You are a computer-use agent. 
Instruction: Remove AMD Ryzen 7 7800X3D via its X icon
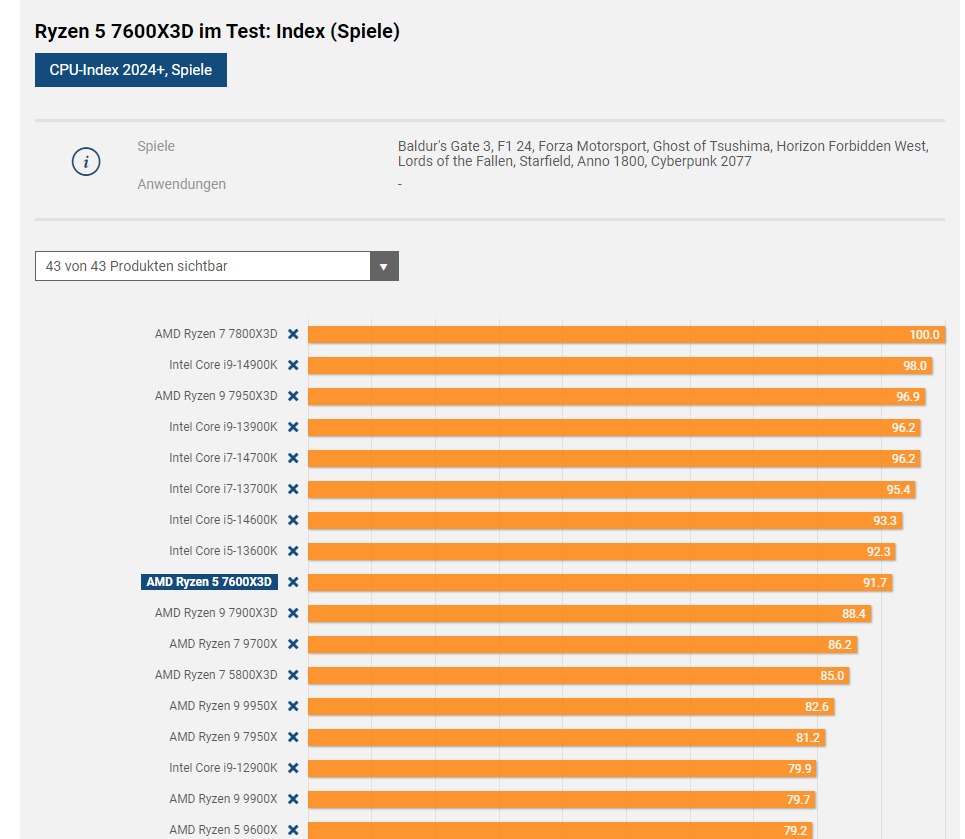pos(293,334)
